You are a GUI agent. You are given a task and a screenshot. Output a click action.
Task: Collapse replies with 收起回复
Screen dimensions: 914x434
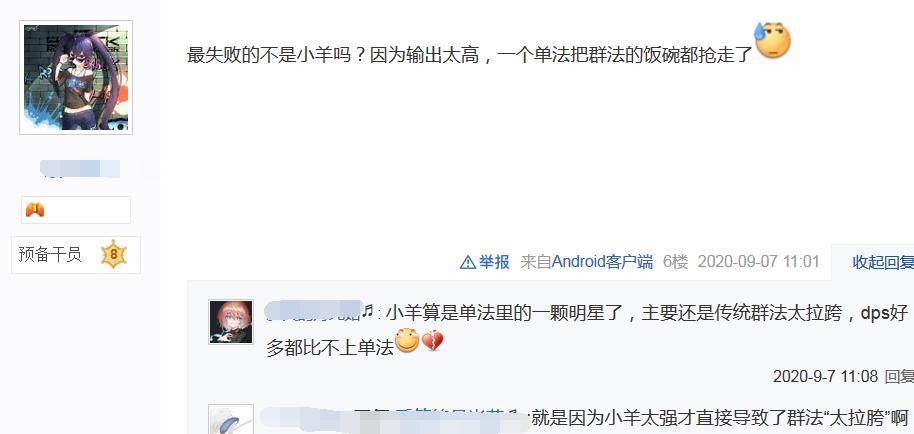[x=883, y=262]
